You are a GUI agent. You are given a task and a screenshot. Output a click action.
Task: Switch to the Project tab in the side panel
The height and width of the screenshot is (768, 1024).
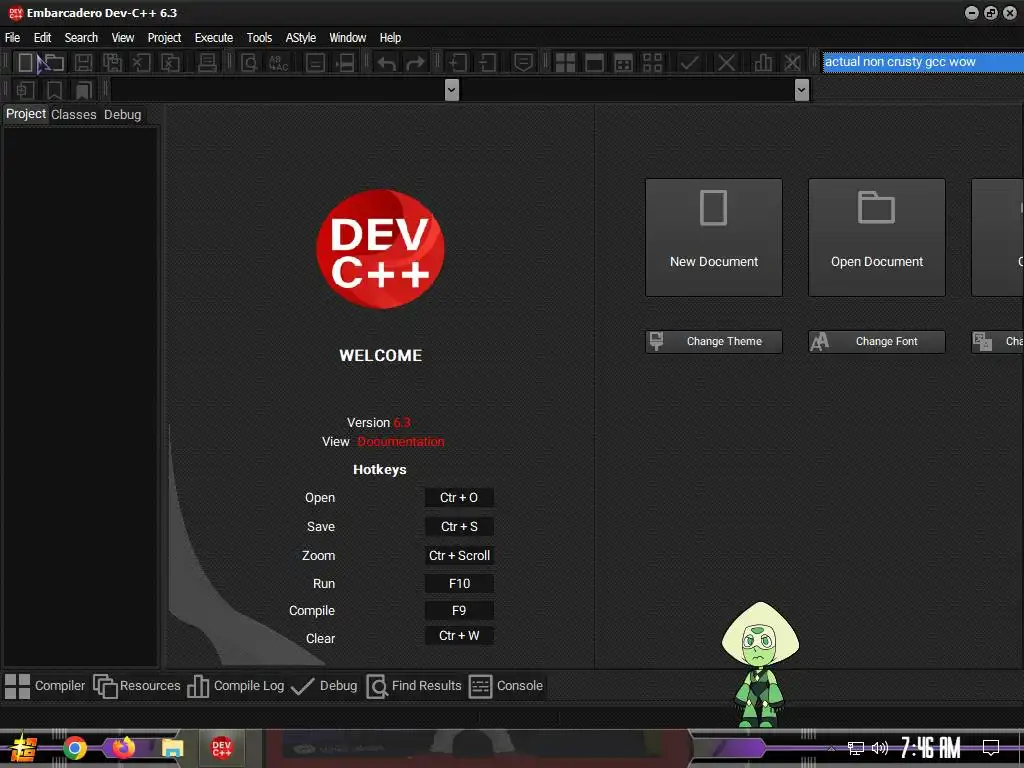point(26,114)
